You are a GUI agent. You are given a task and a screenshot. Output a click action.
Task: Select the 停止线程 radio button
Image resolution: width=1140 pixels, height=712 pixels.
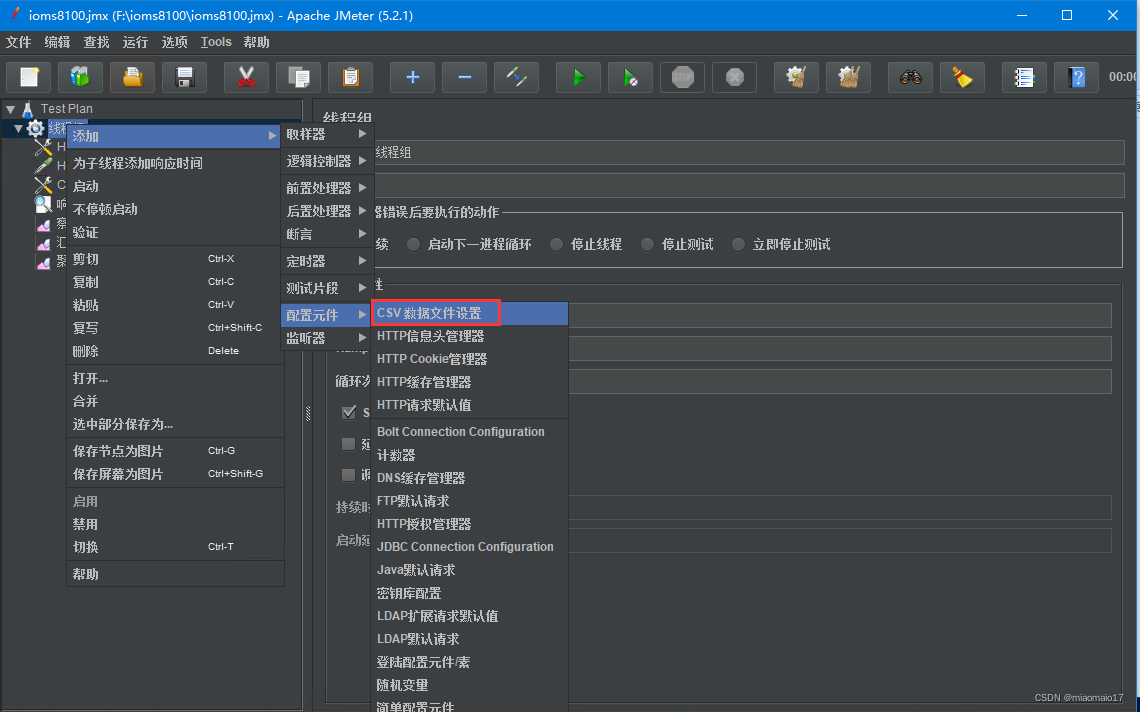(x=557, y=244)
